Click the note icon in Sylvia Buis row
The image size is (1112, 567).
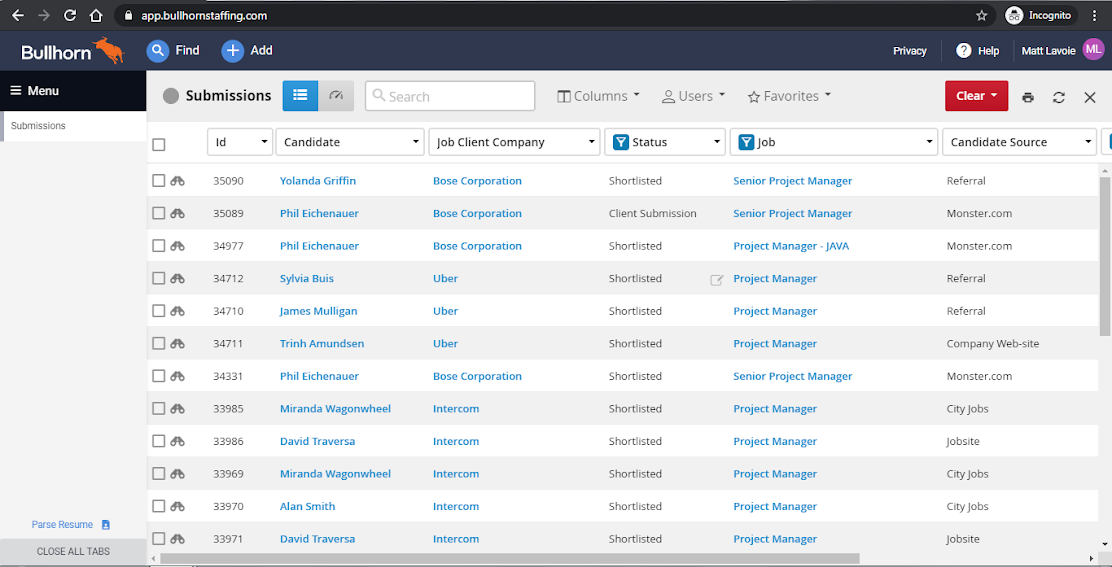tap(716, 280)
